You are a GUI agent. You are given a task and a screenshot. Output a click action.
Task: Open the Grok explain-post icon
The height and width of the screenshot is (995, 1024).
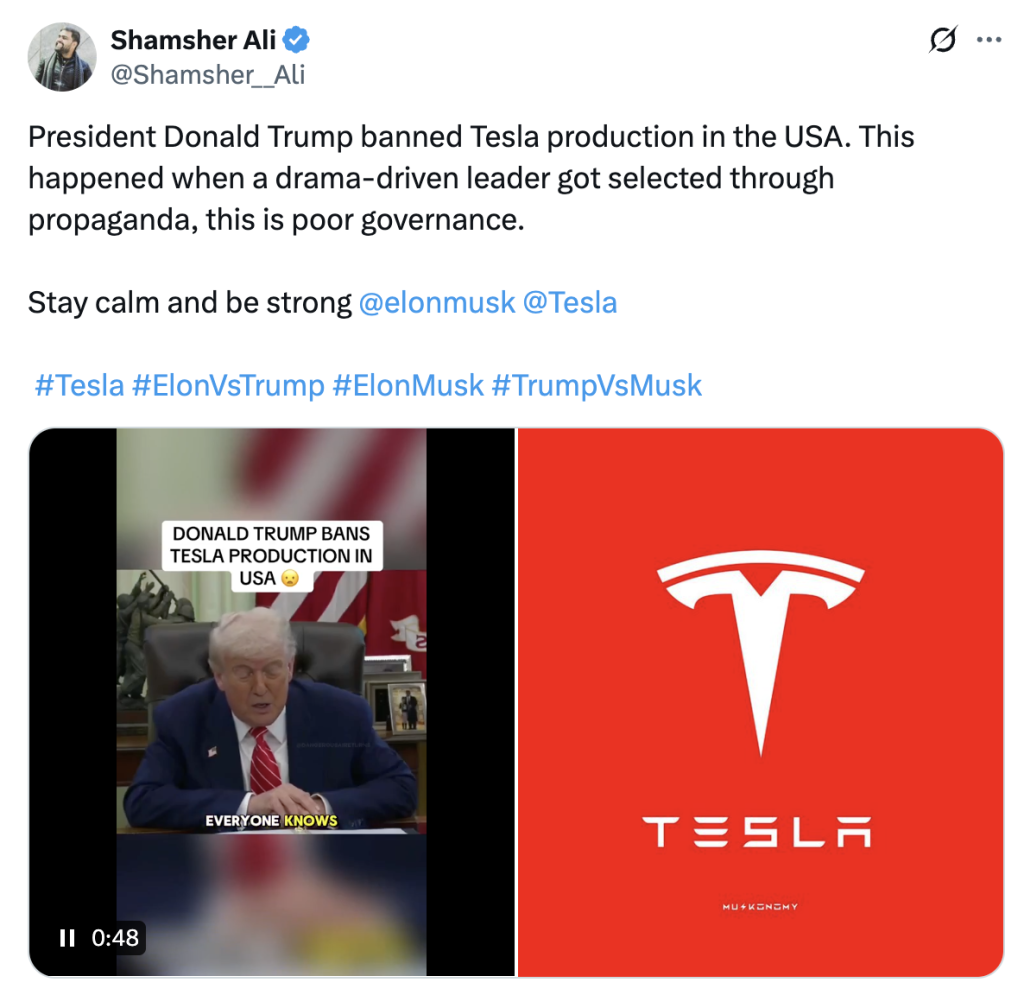pyautogui.click(x=943, y=40)
